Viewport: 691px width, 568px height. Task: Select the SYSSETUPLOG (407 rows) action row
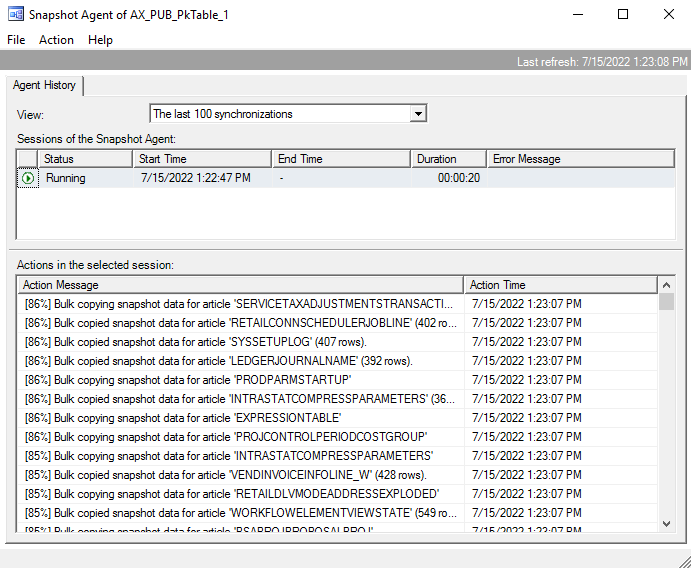[x=338, y=342]
